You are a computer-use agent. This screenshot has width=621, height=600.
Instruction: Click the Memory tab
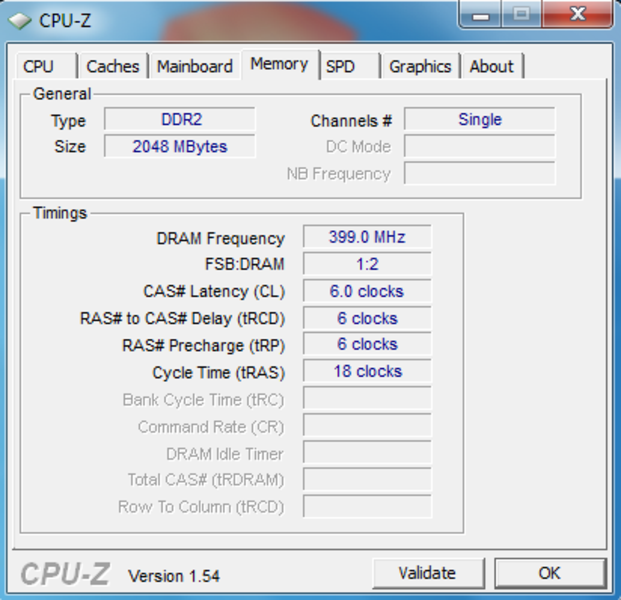(280, 64)
